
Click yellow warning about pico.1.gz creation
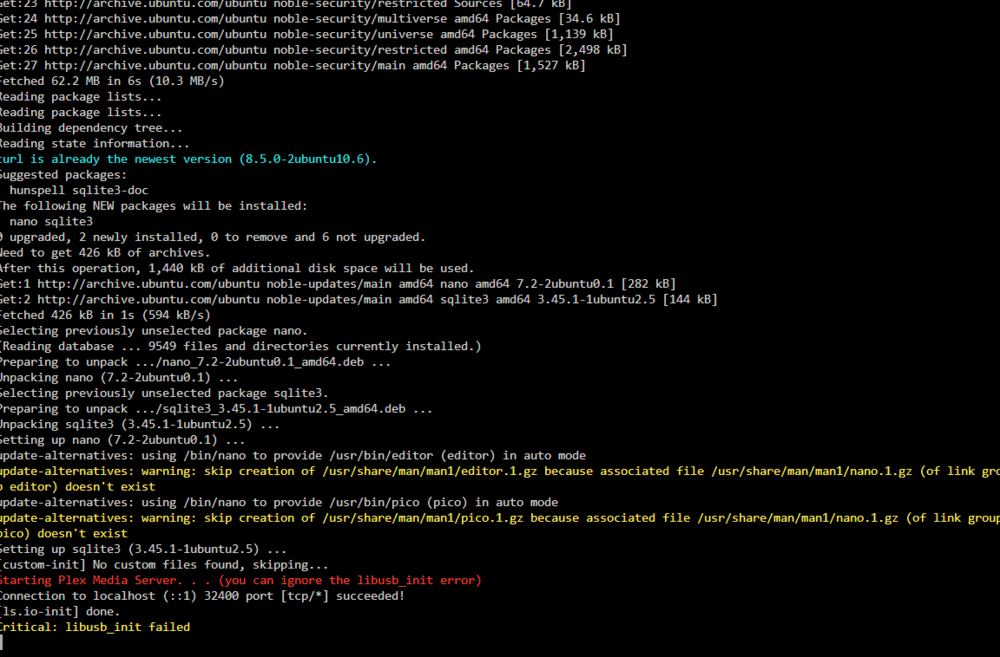coord(500,518)
